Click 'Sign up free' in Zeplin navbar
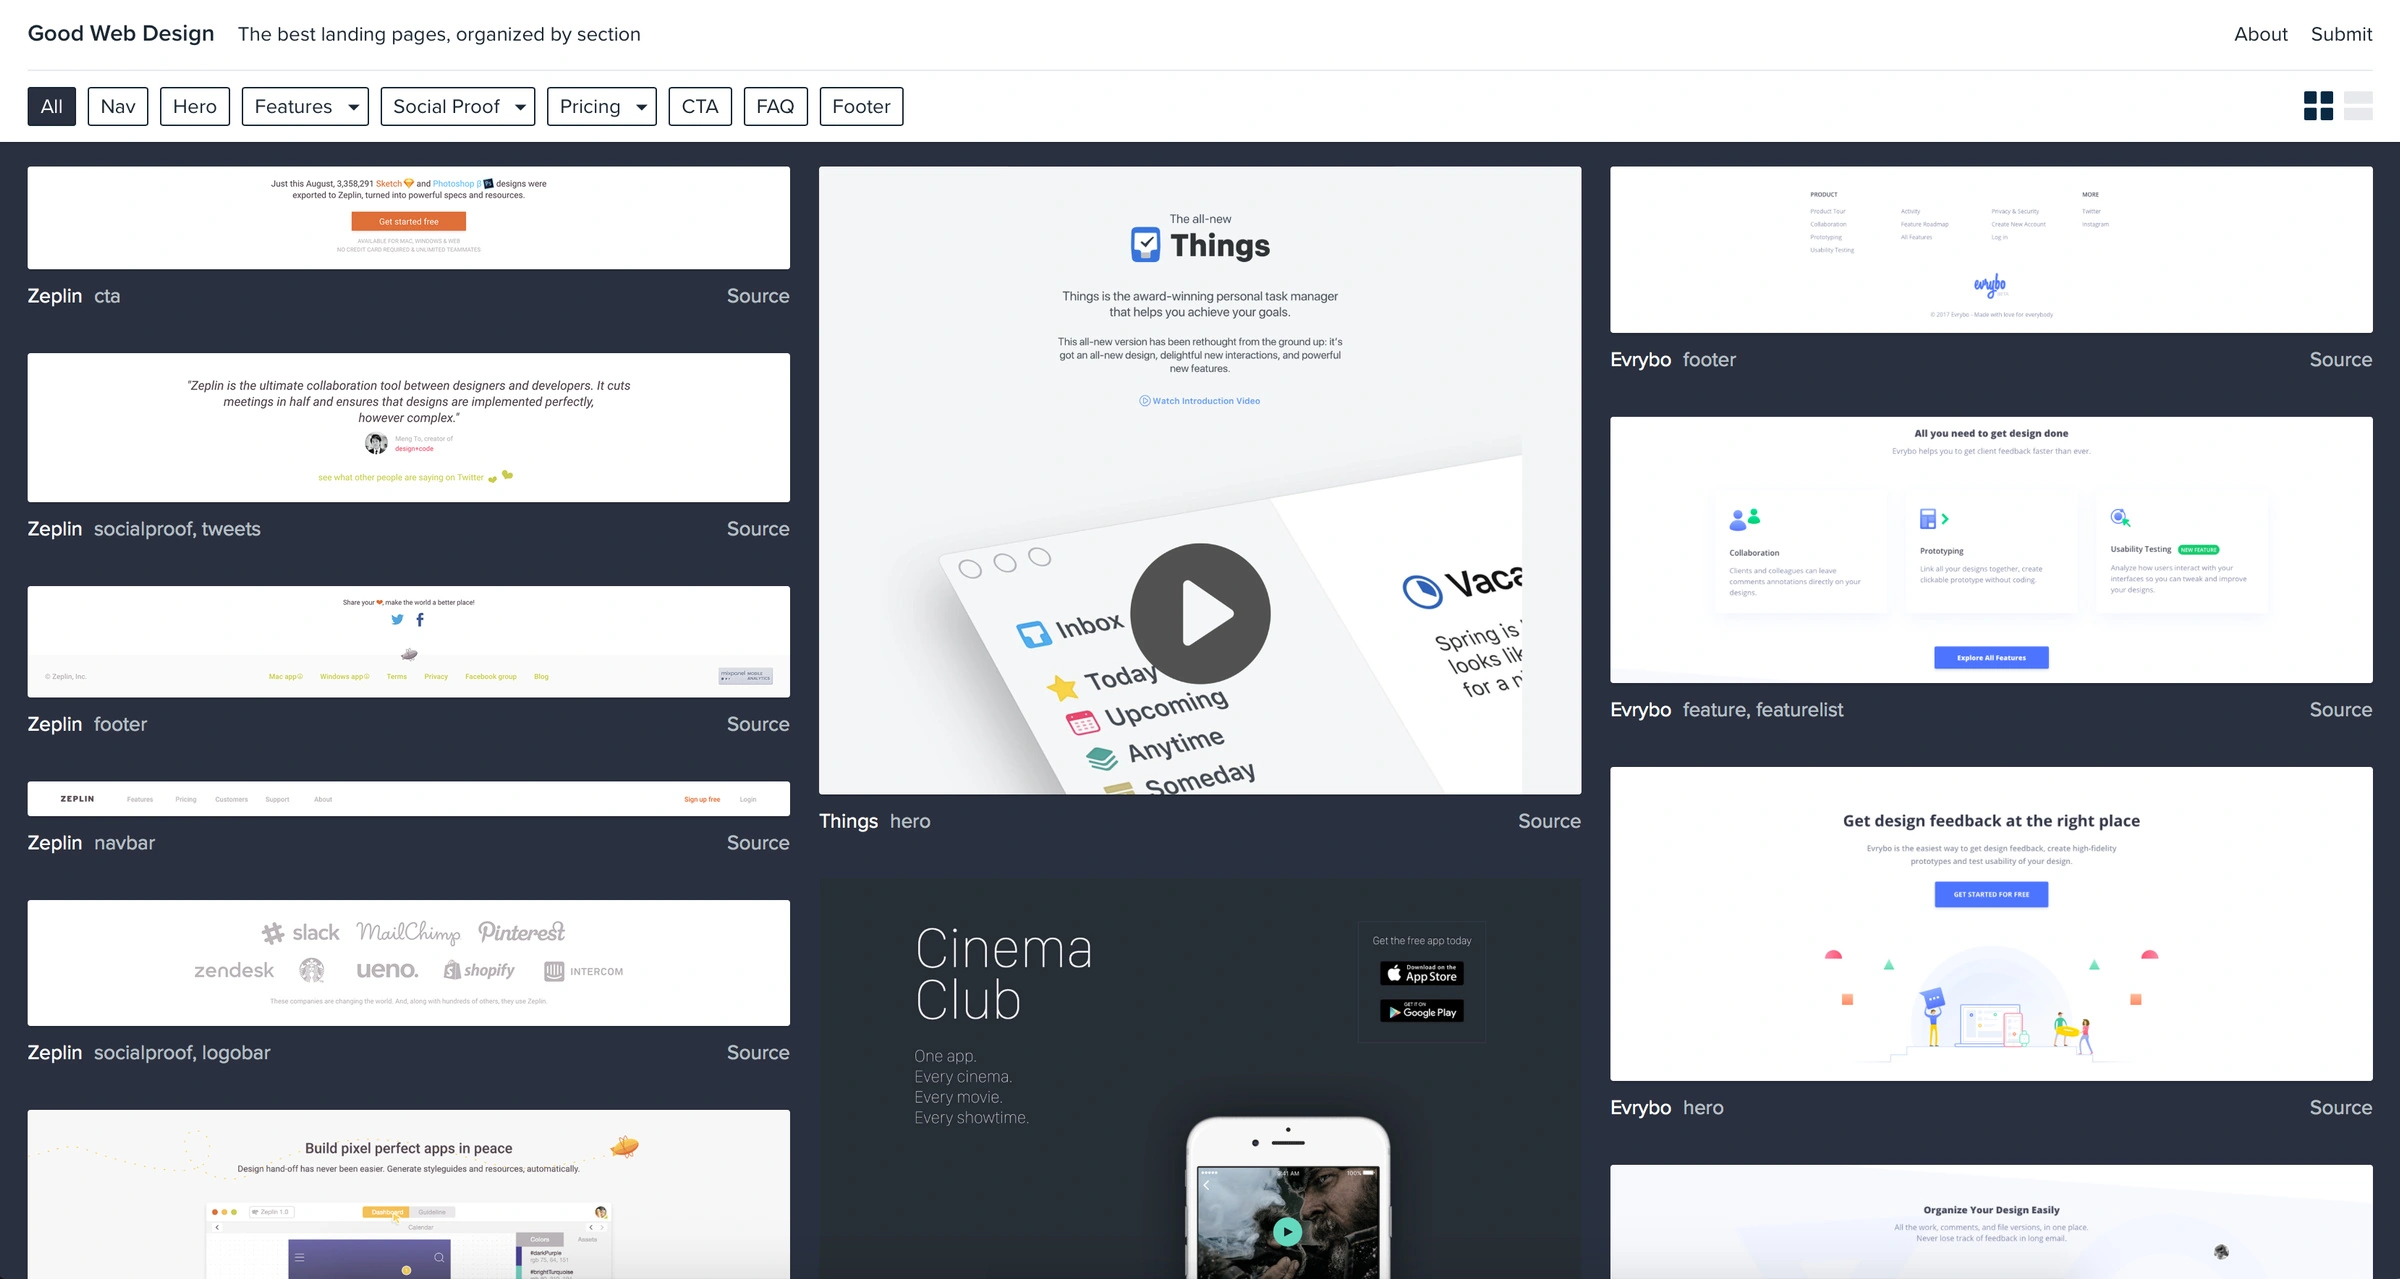Image resolution: width=2400 pixels, height=1279 pixels. (702, 800)
